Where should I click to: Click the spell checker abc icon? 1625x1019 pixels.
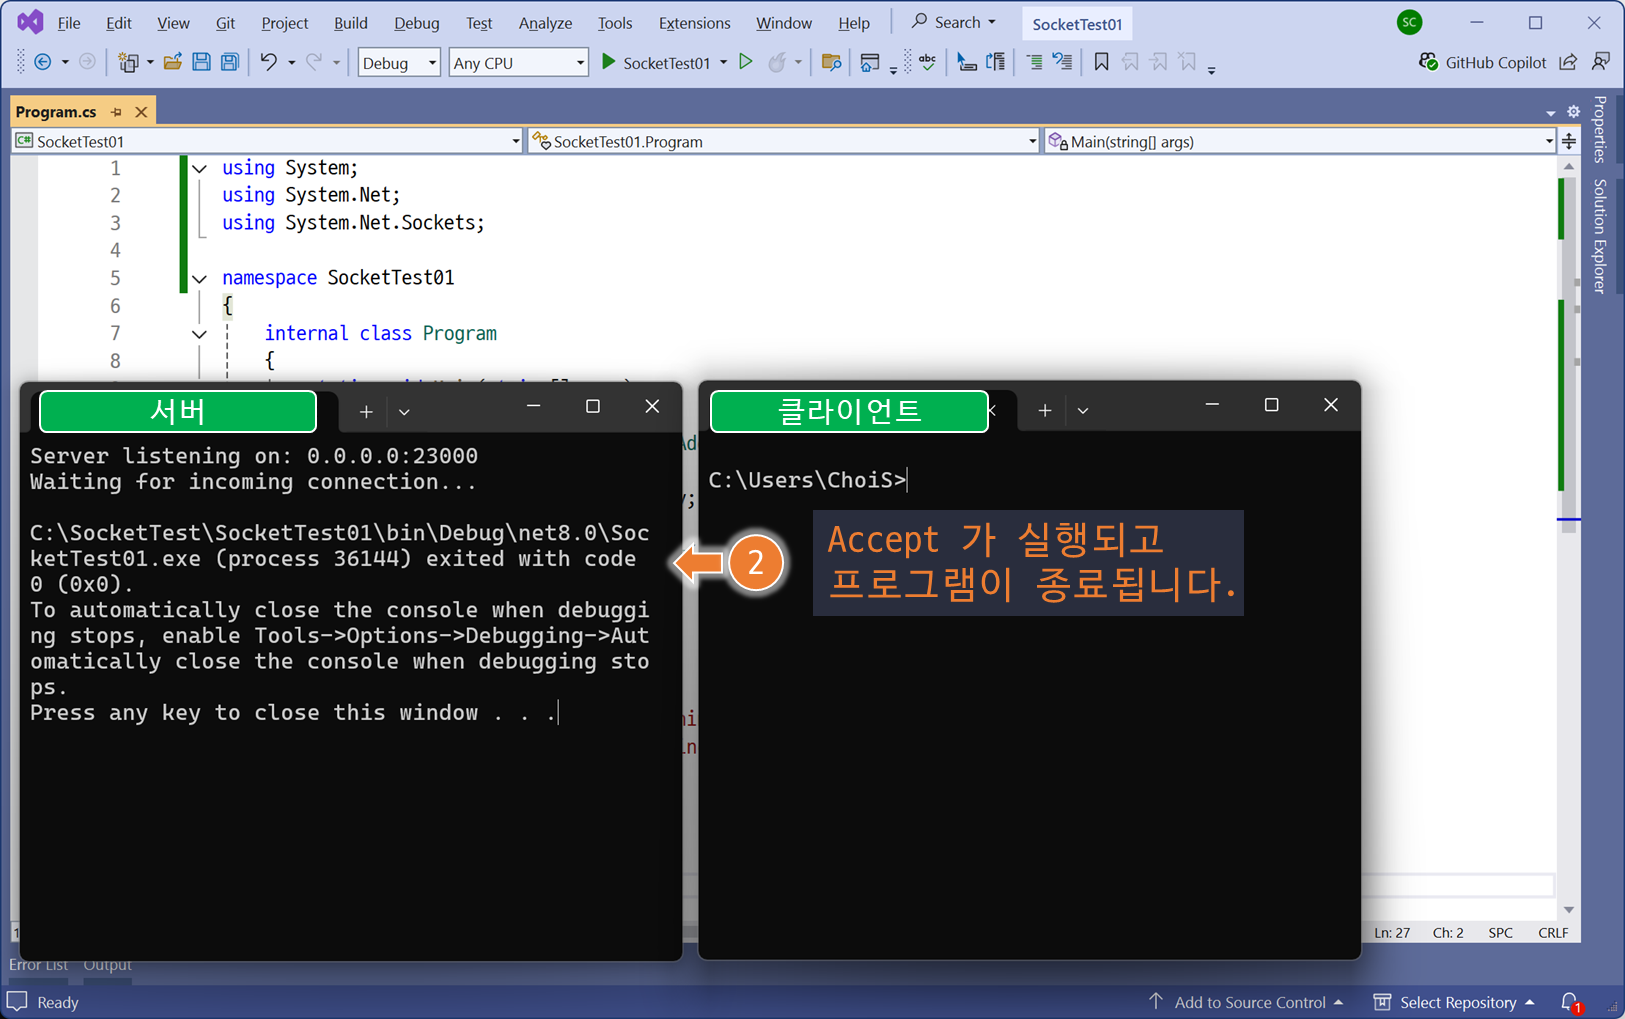[928, 62]
